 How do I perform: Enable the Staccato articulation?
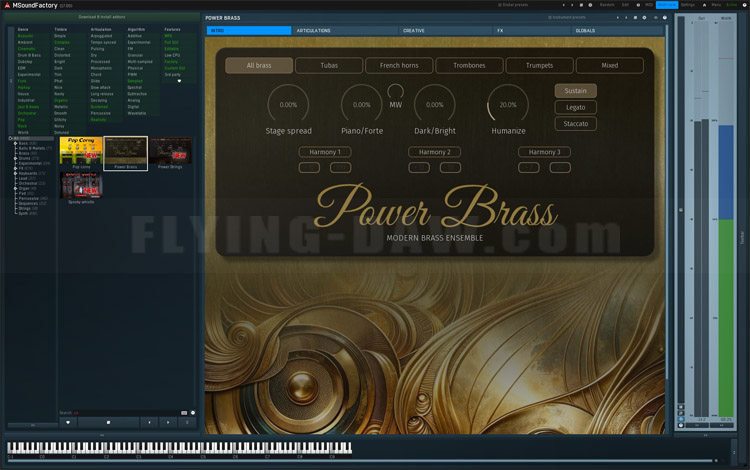[575, 123]
